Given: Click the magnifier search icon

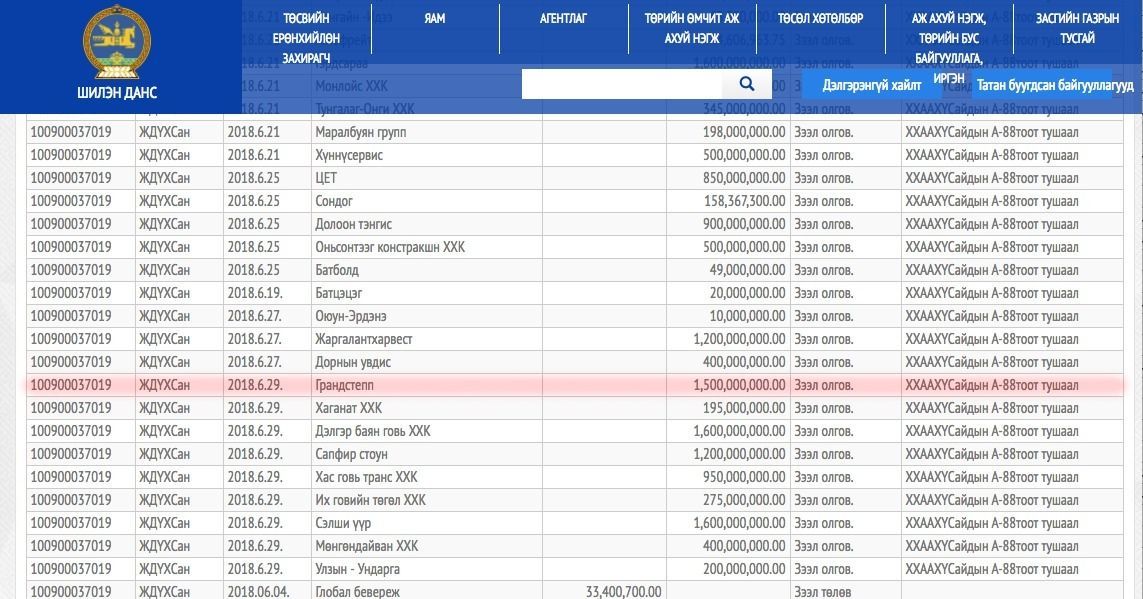Looking at the screenshot, I should (x=746, y=84).
